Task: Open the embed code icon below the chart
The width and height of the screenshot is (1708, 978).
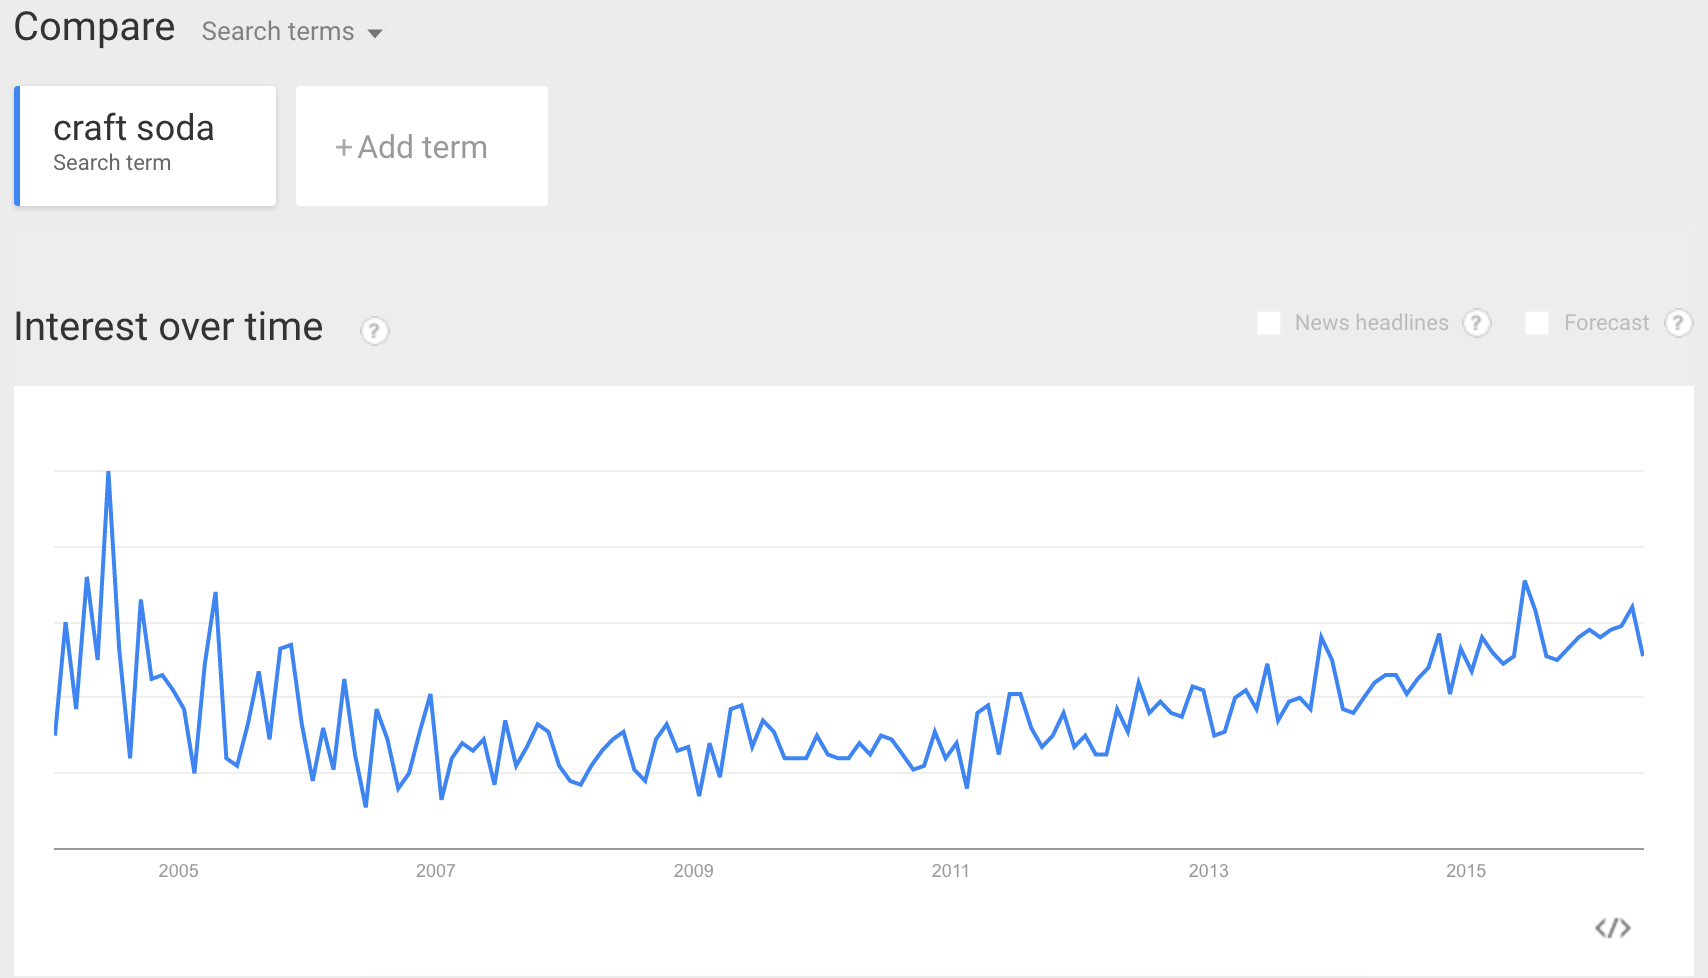Action: point(1612,928)
